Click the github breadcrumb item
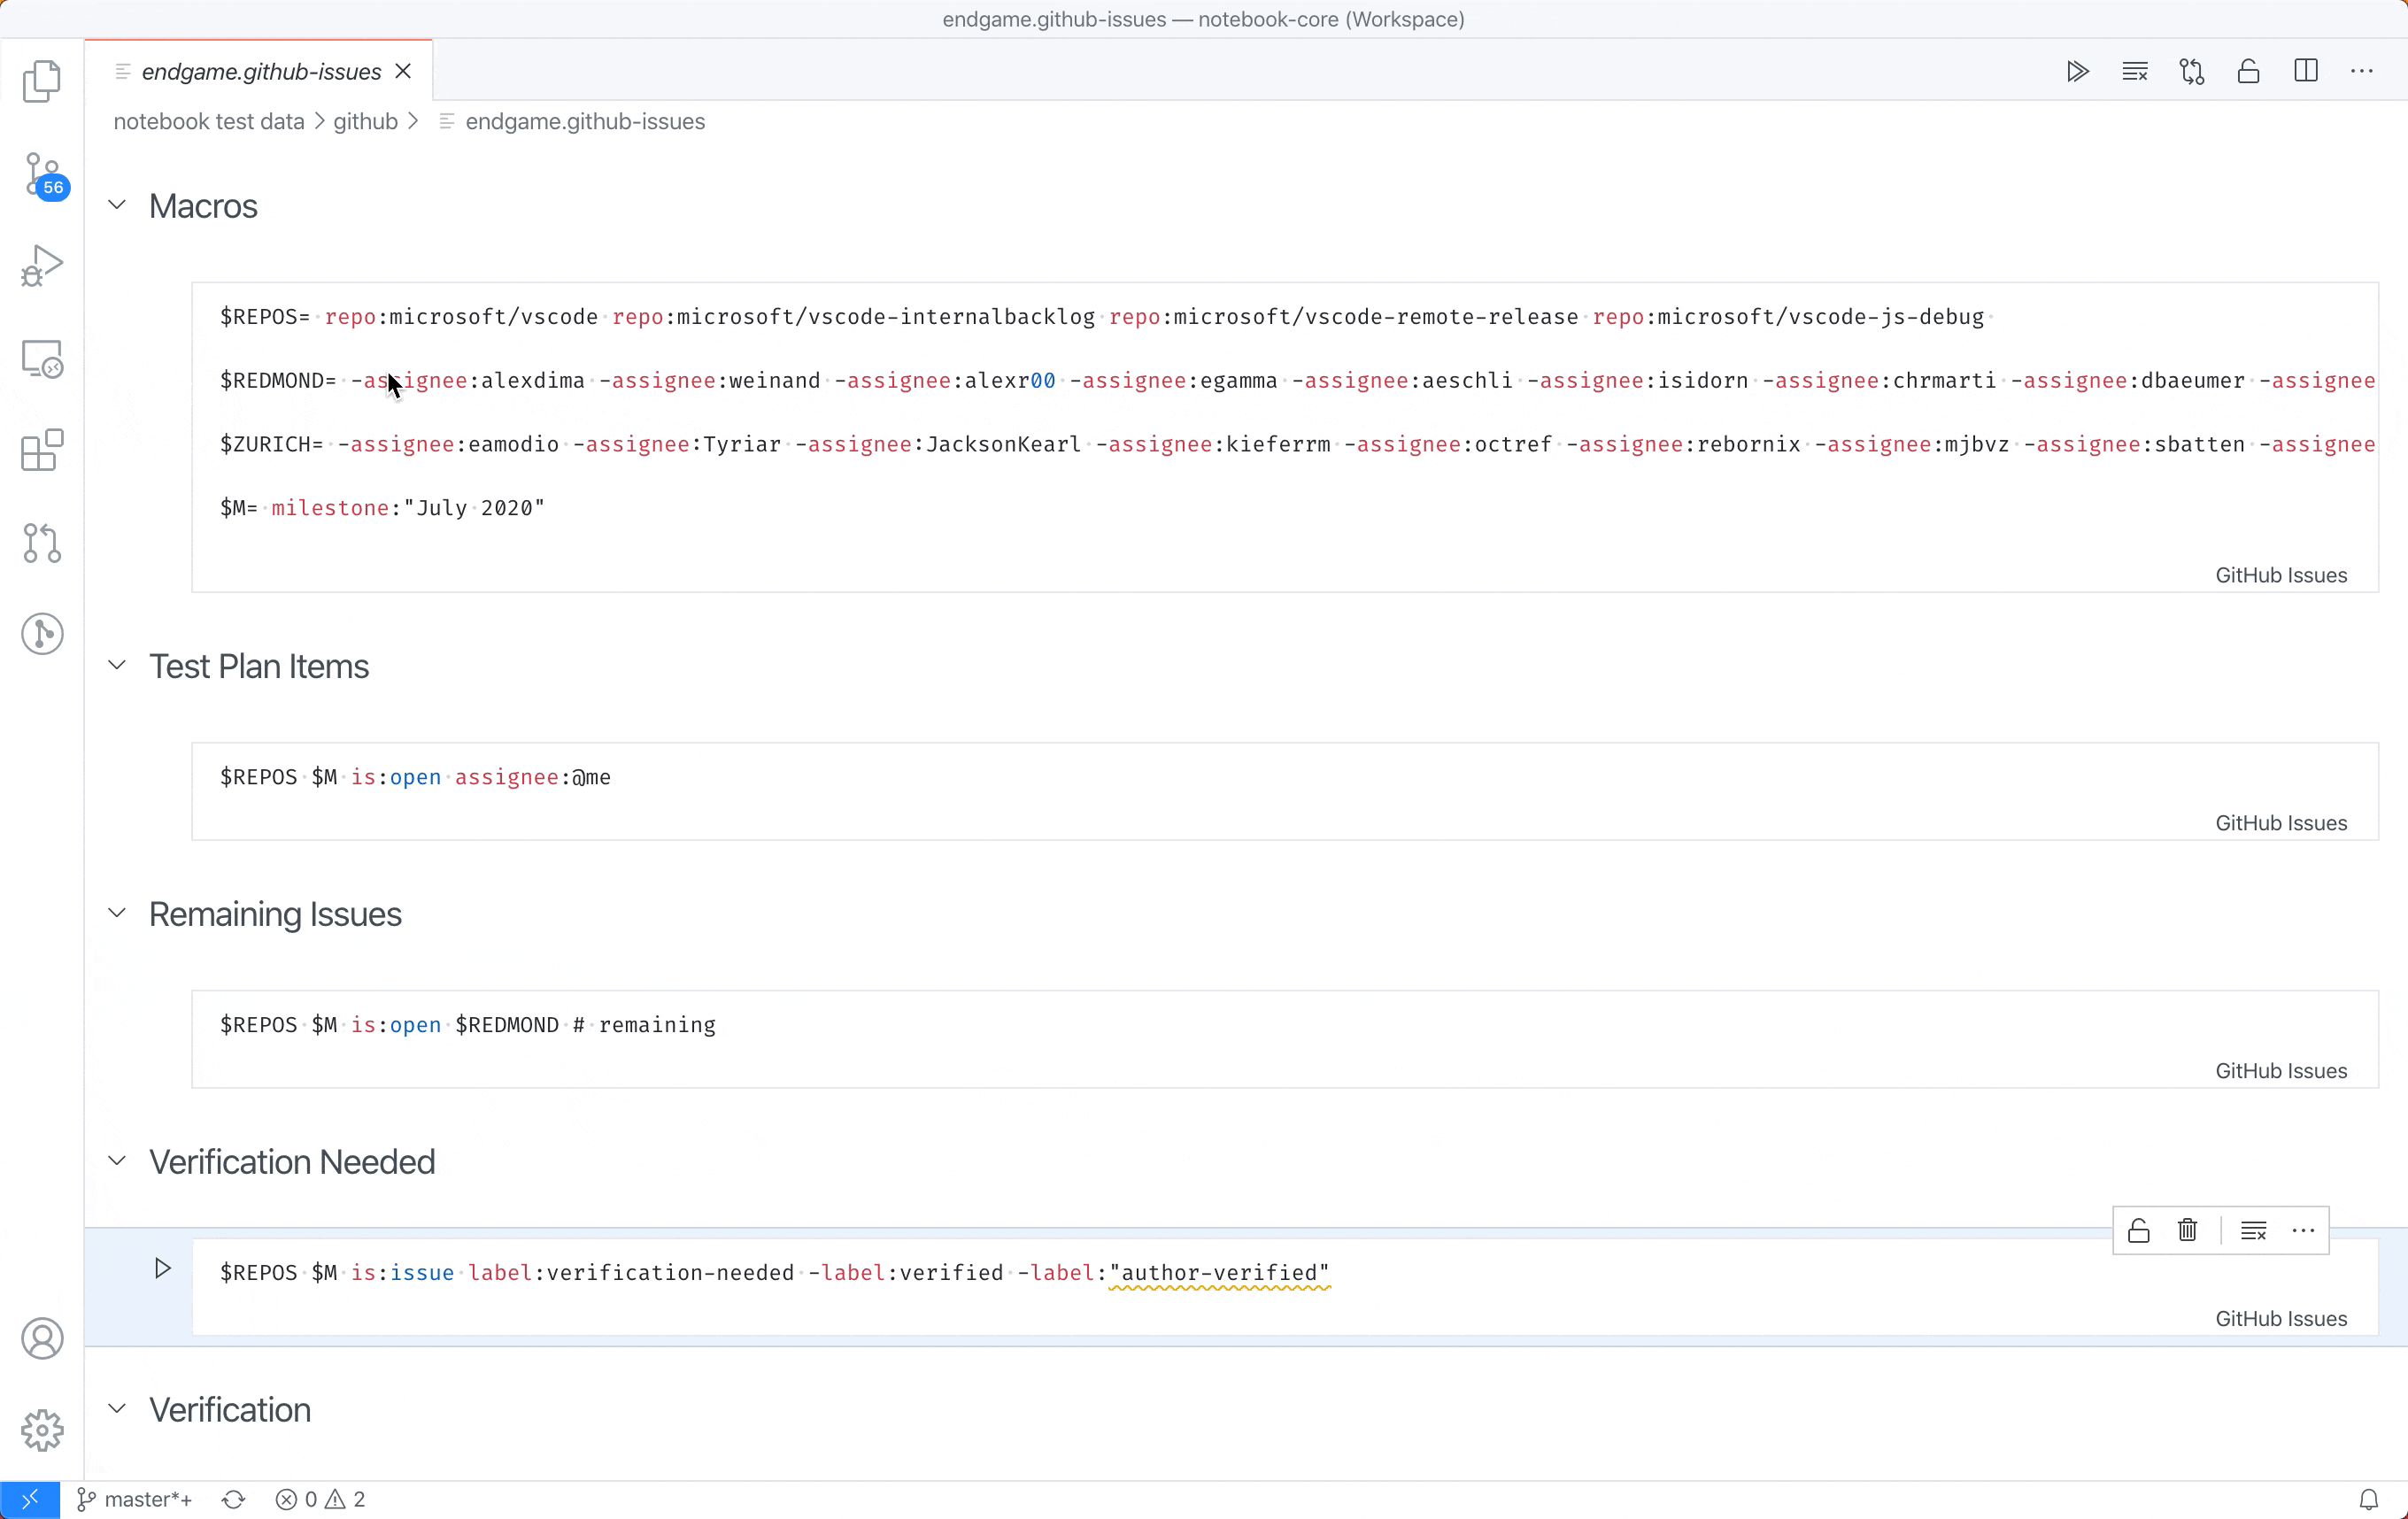This screenshot has height=1519, width=2408. tap(365, 121)
